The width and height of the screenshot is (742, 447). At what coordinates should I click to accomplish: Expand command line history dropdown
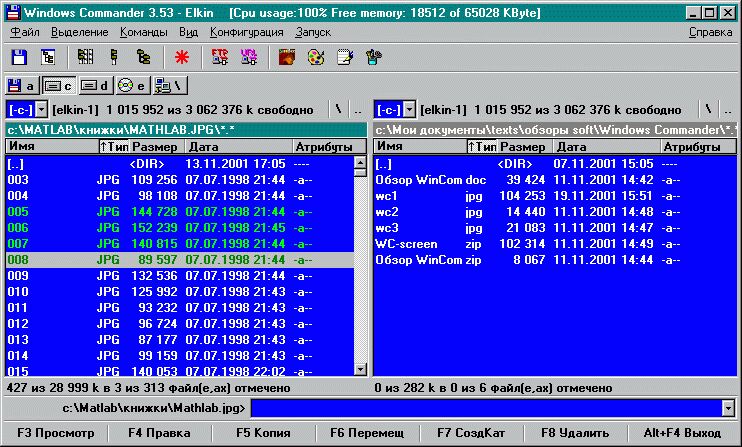tap(726, 408)
